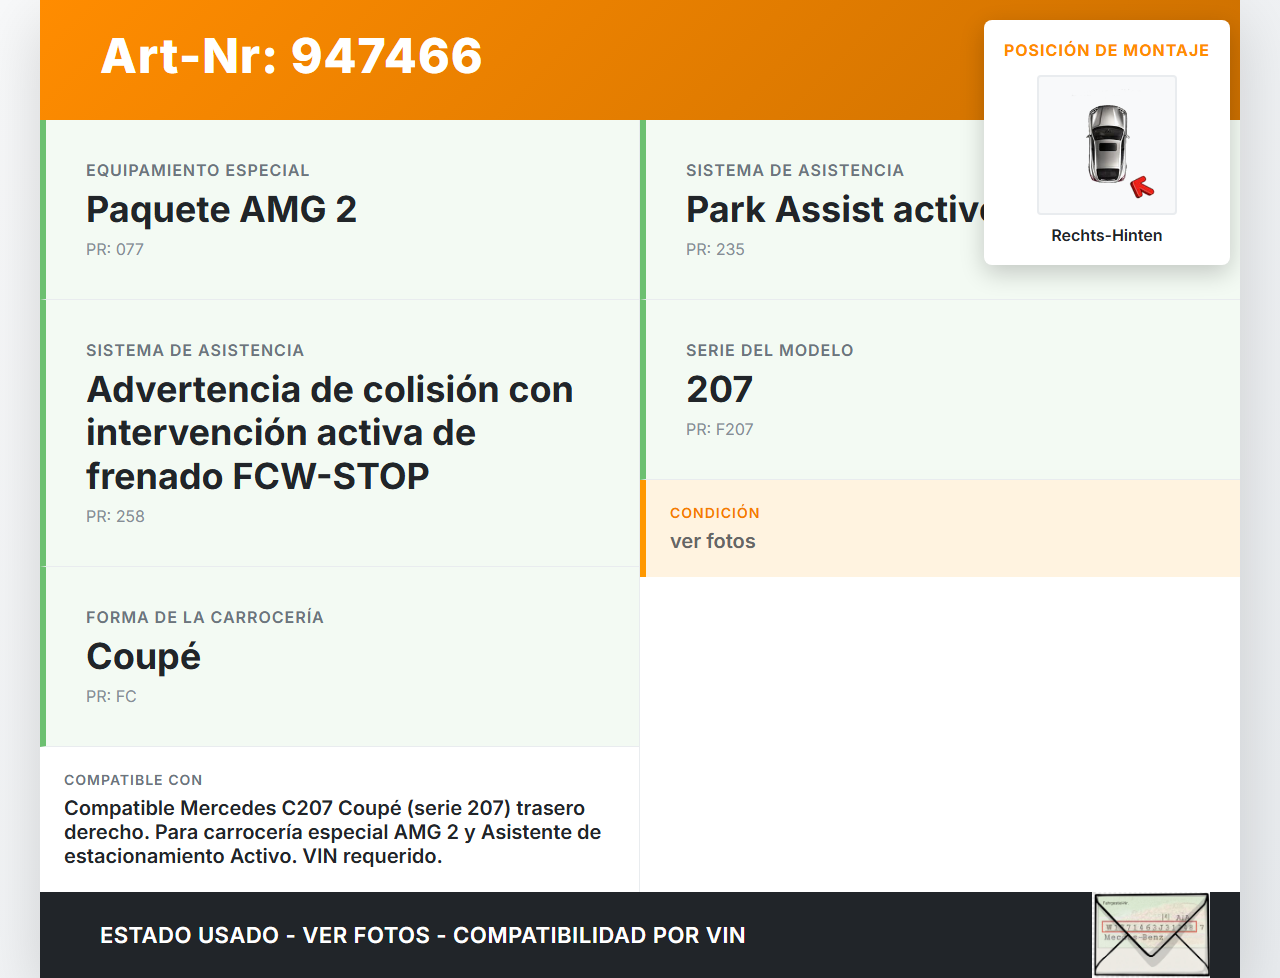
Task: Click the 'ver fotos' condition text
Action: [x=712, y=542]
